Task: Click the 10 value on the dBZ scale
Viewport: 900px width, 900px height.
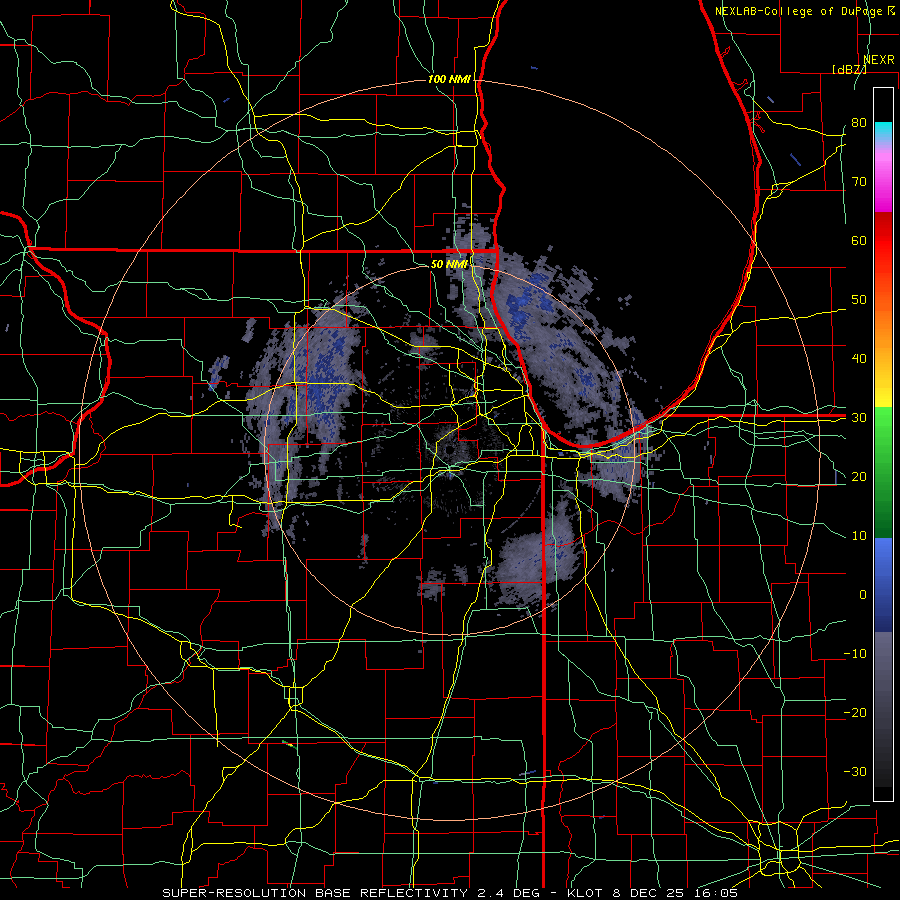Action: tap(859, 536)
